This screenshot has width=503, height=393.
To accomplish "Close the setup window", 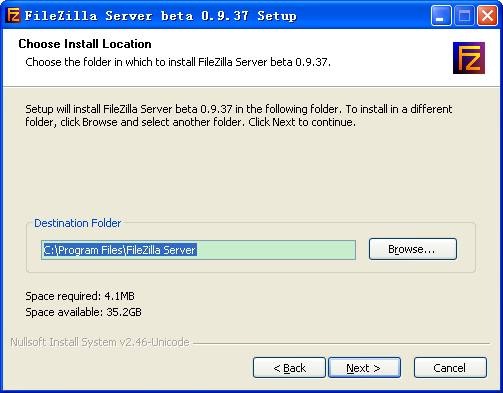I will click(487, 16).
